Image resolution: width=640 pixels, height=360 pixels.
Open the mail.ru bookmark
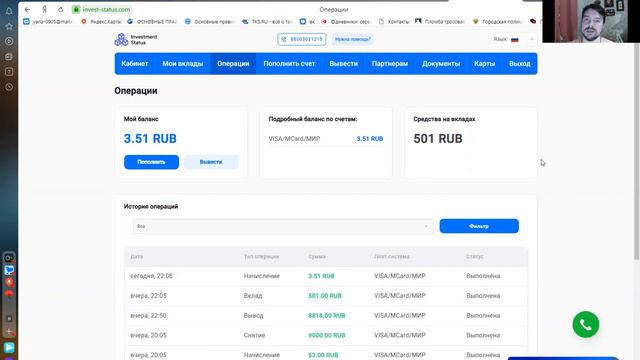tap(48, 22)
